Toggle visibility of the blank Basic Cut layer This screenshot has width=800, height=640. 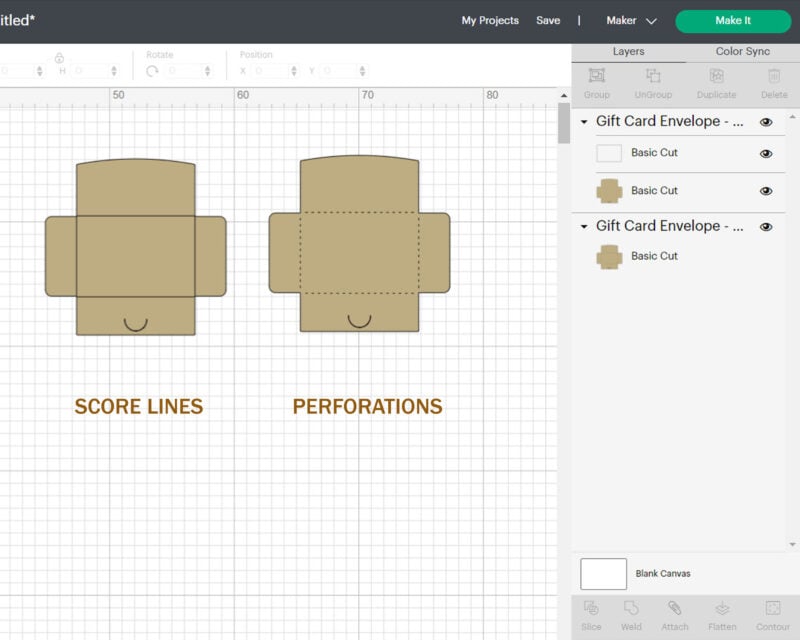coord(766,154)
